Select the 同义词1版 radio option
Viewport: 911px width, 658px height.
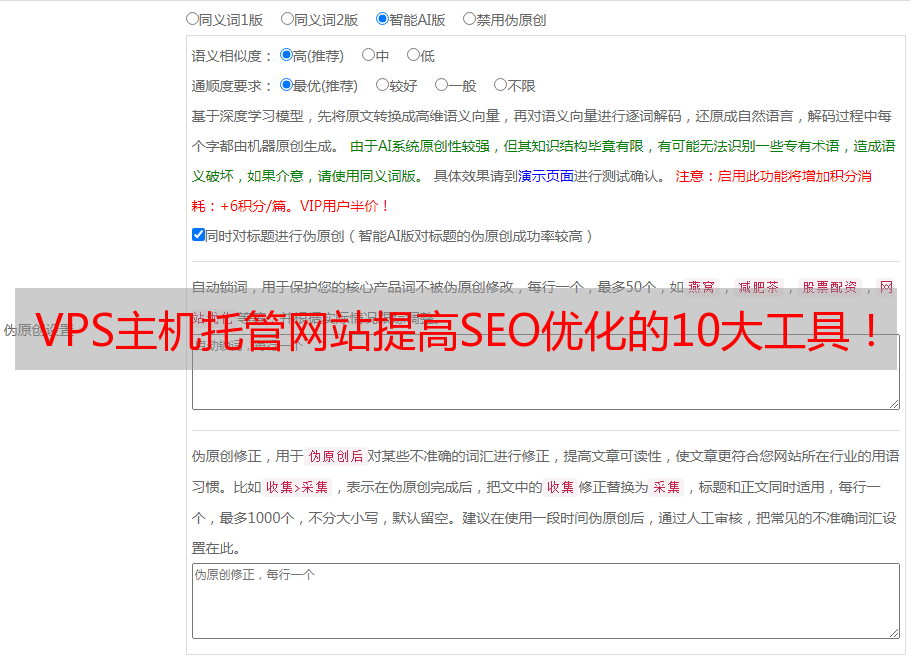pyautogui.click(x=192, y=19)
